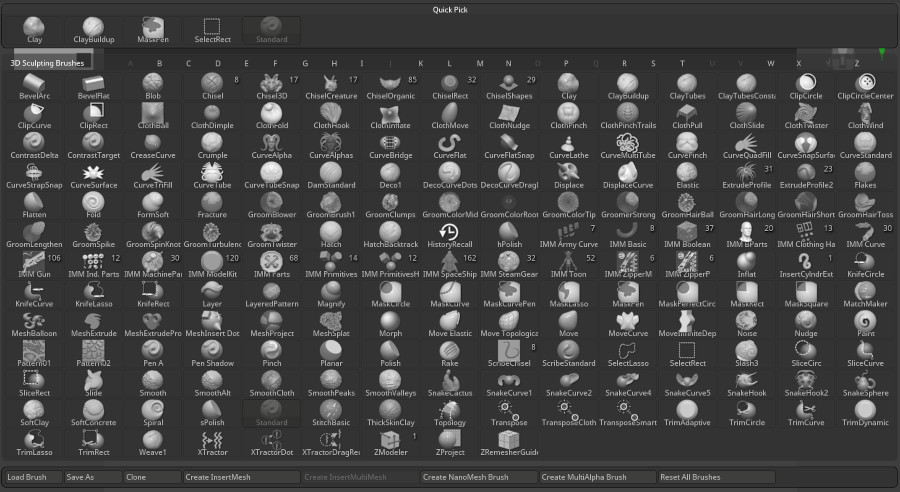Select the Smooth brush

click(x=153, y=384)
